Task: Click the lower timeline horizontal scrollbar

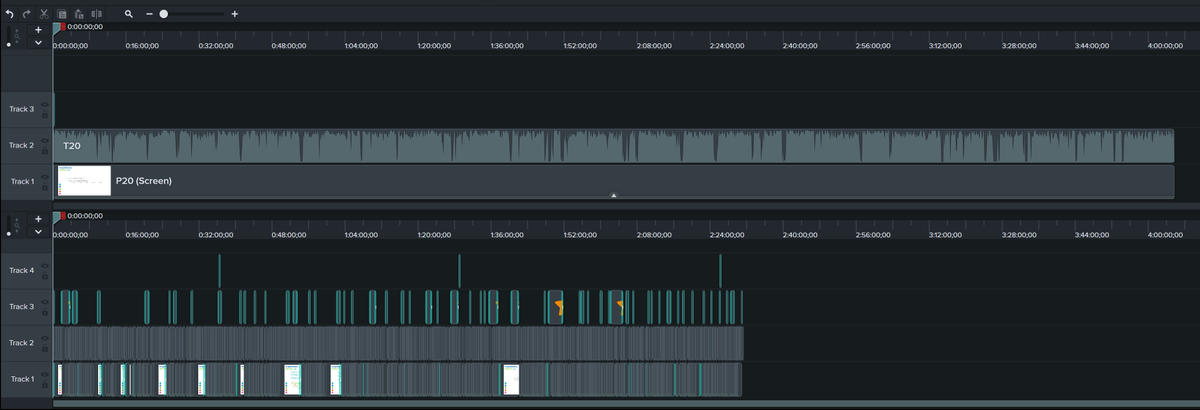Action: pos(626,404)
